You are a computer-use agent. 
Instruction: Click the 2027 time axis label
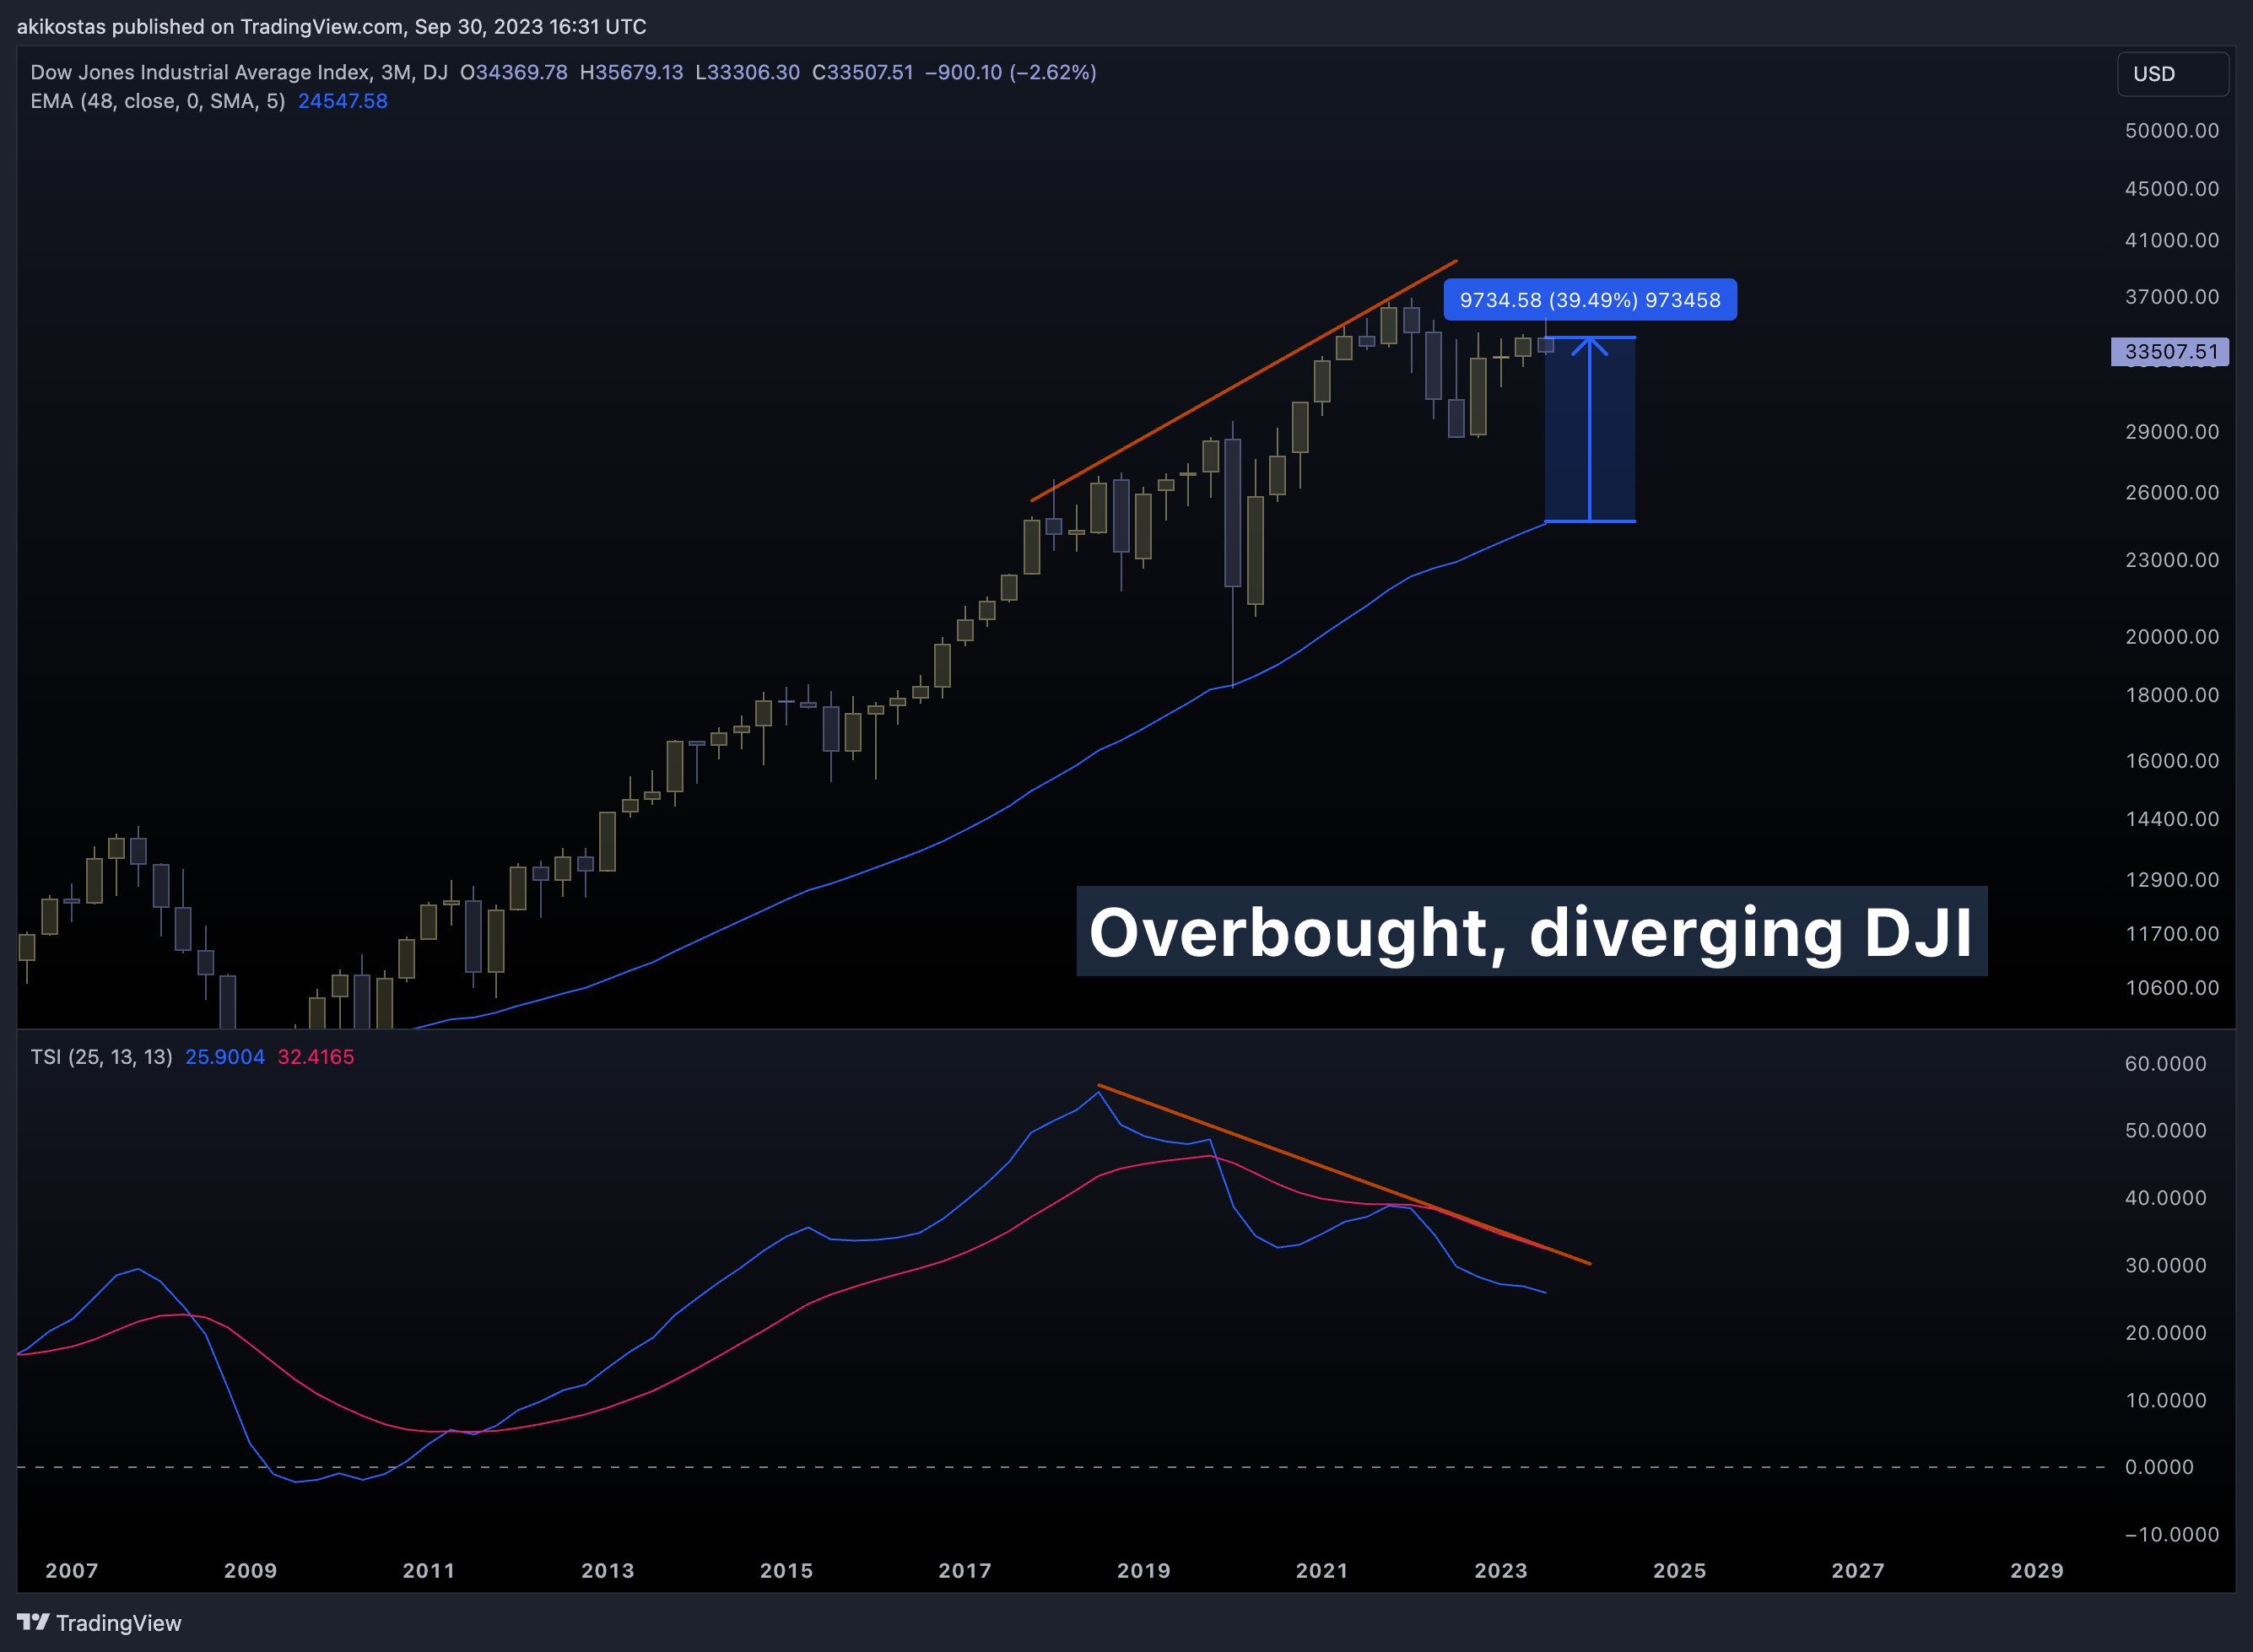click(x=1858, y=1571)
